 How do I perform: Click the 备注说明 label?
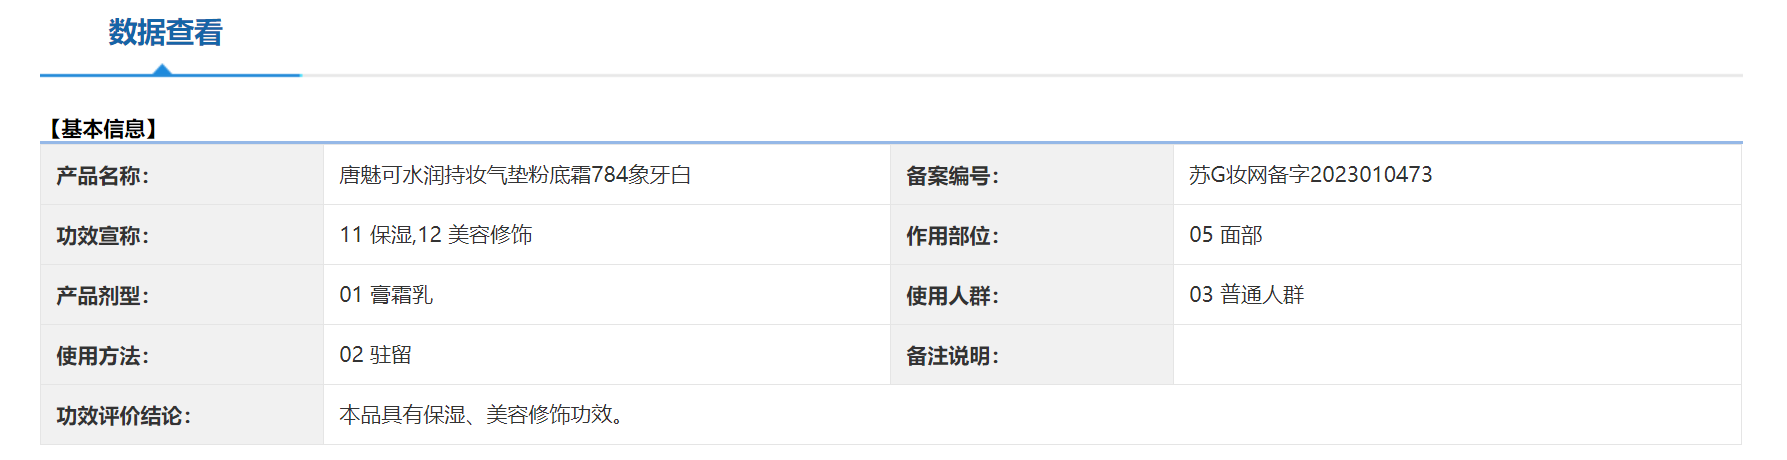pyautogui.click(x=953, y=356)
